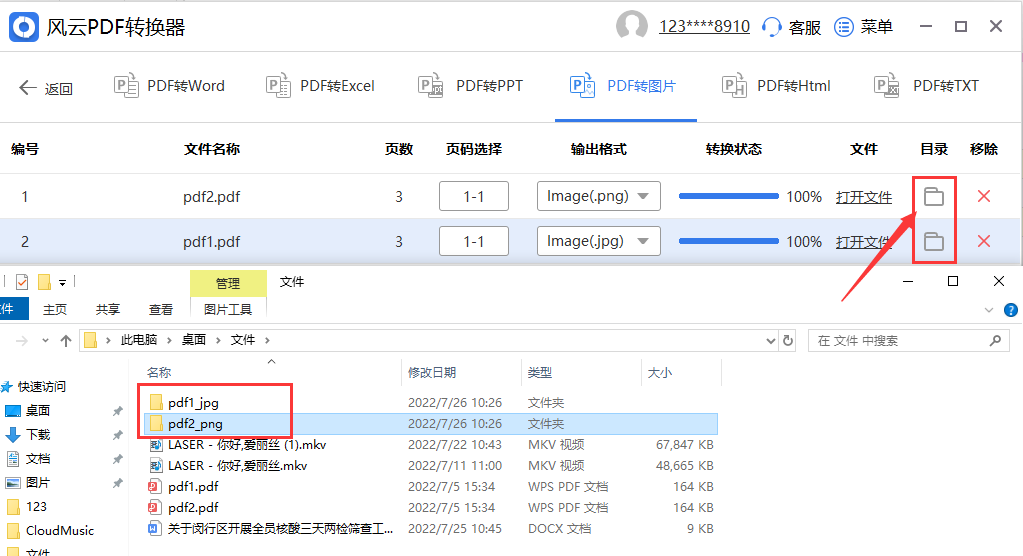The height and width of the screenshot is (556, 1023).
Task: Open account 123****8910 link
Action: [x=704, y=26]
